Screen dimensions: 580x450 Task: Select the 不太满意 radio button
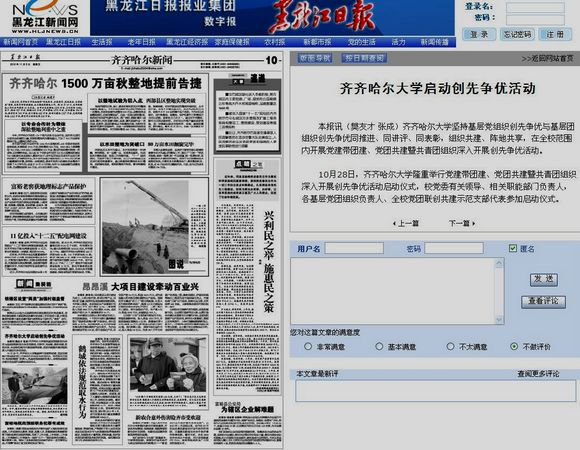450,346
